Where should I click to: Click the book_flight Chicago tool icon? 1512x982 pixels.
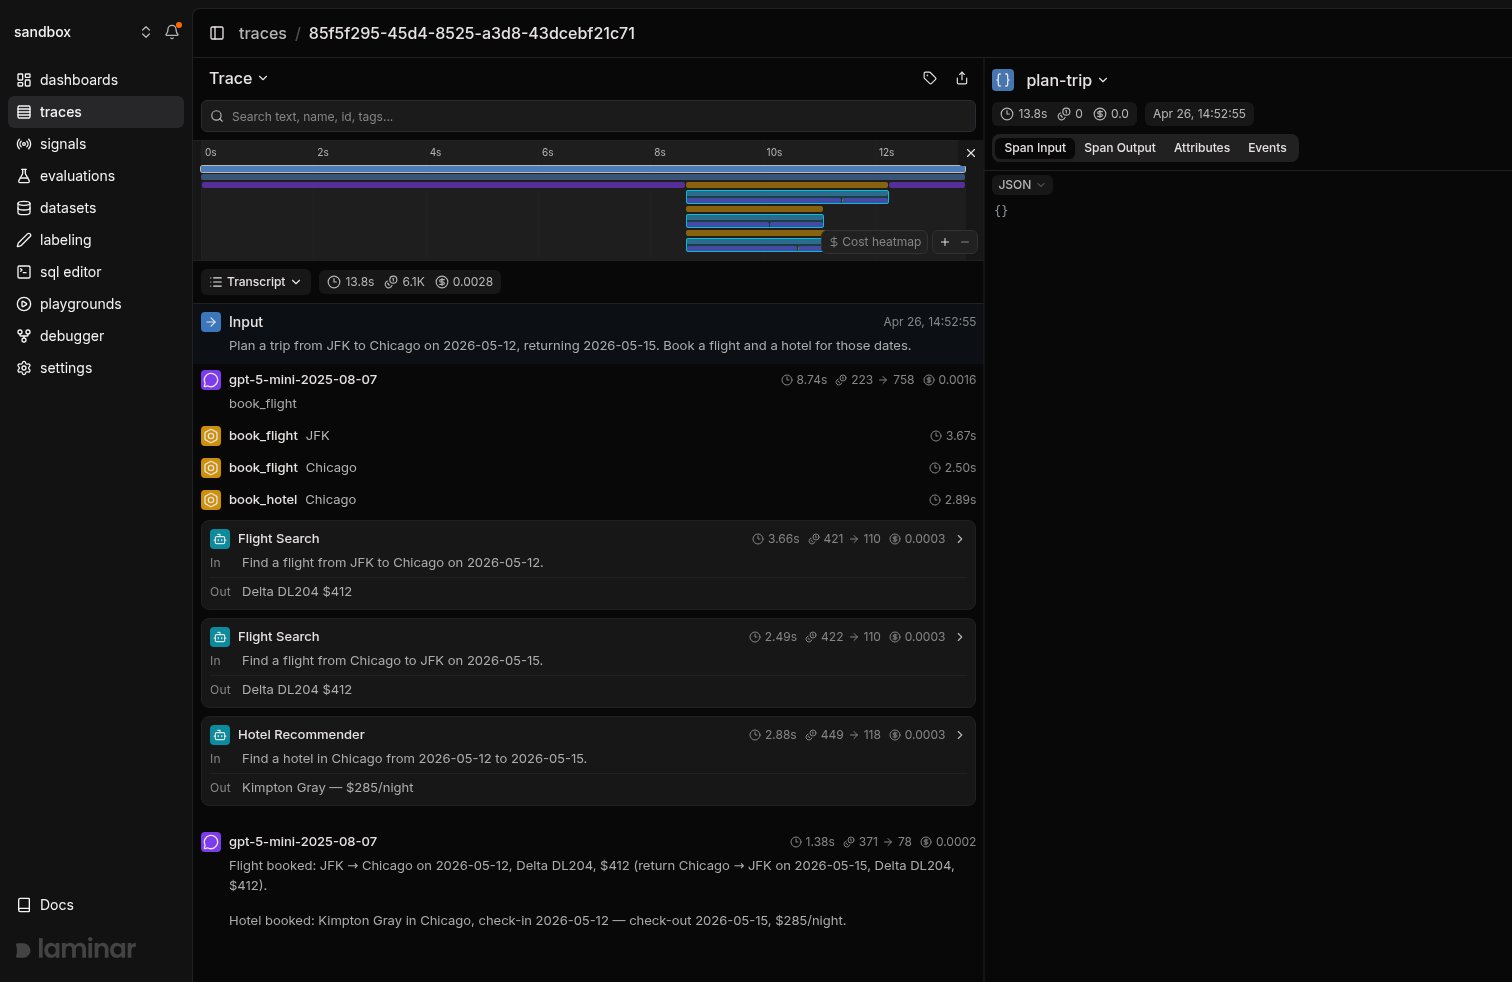point(211,468)
